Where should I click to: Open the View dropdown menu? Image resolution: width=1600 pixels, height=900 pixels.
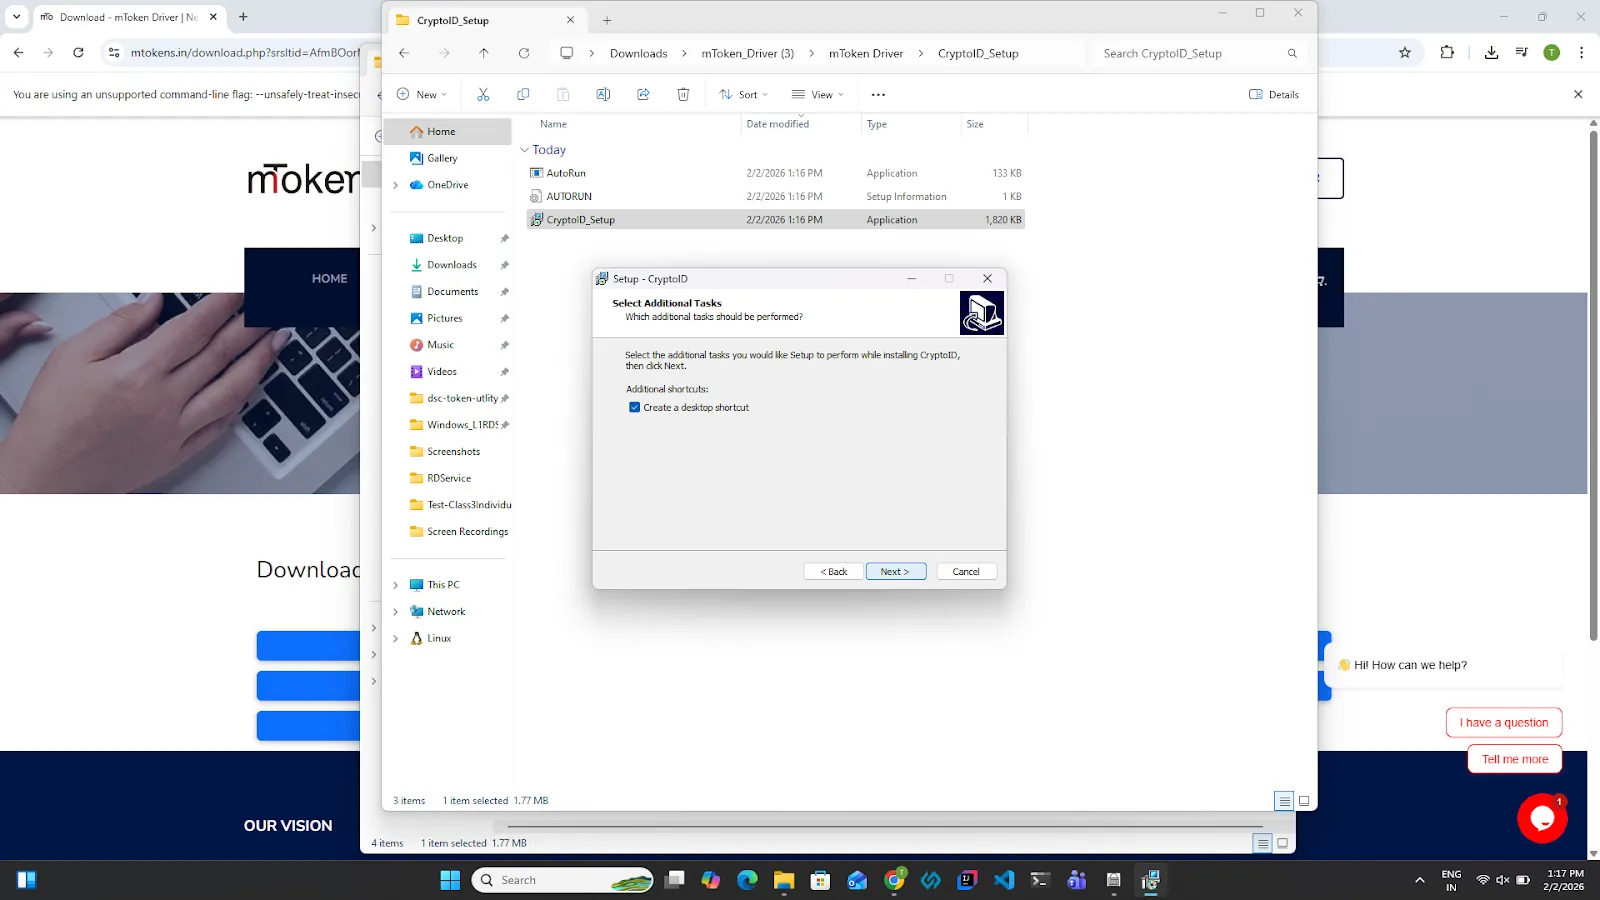pyautogui.click(x=817, y=94)
